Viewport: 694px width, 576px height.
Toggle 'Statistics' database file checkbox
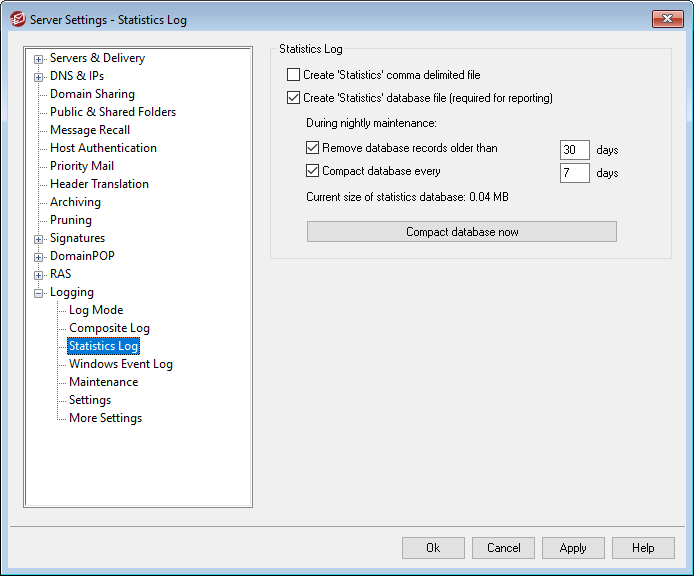(x=293, y=98)
